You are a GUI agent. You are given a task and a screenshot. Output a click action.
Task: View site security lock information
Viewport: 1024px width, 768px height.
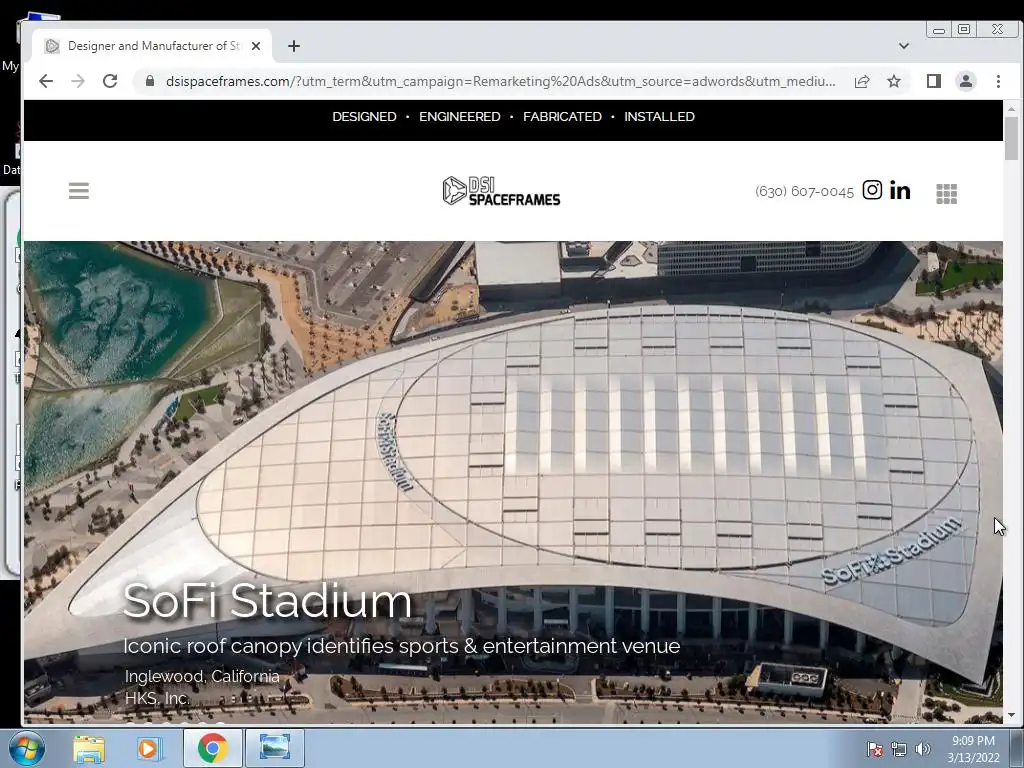pos(150,81)
